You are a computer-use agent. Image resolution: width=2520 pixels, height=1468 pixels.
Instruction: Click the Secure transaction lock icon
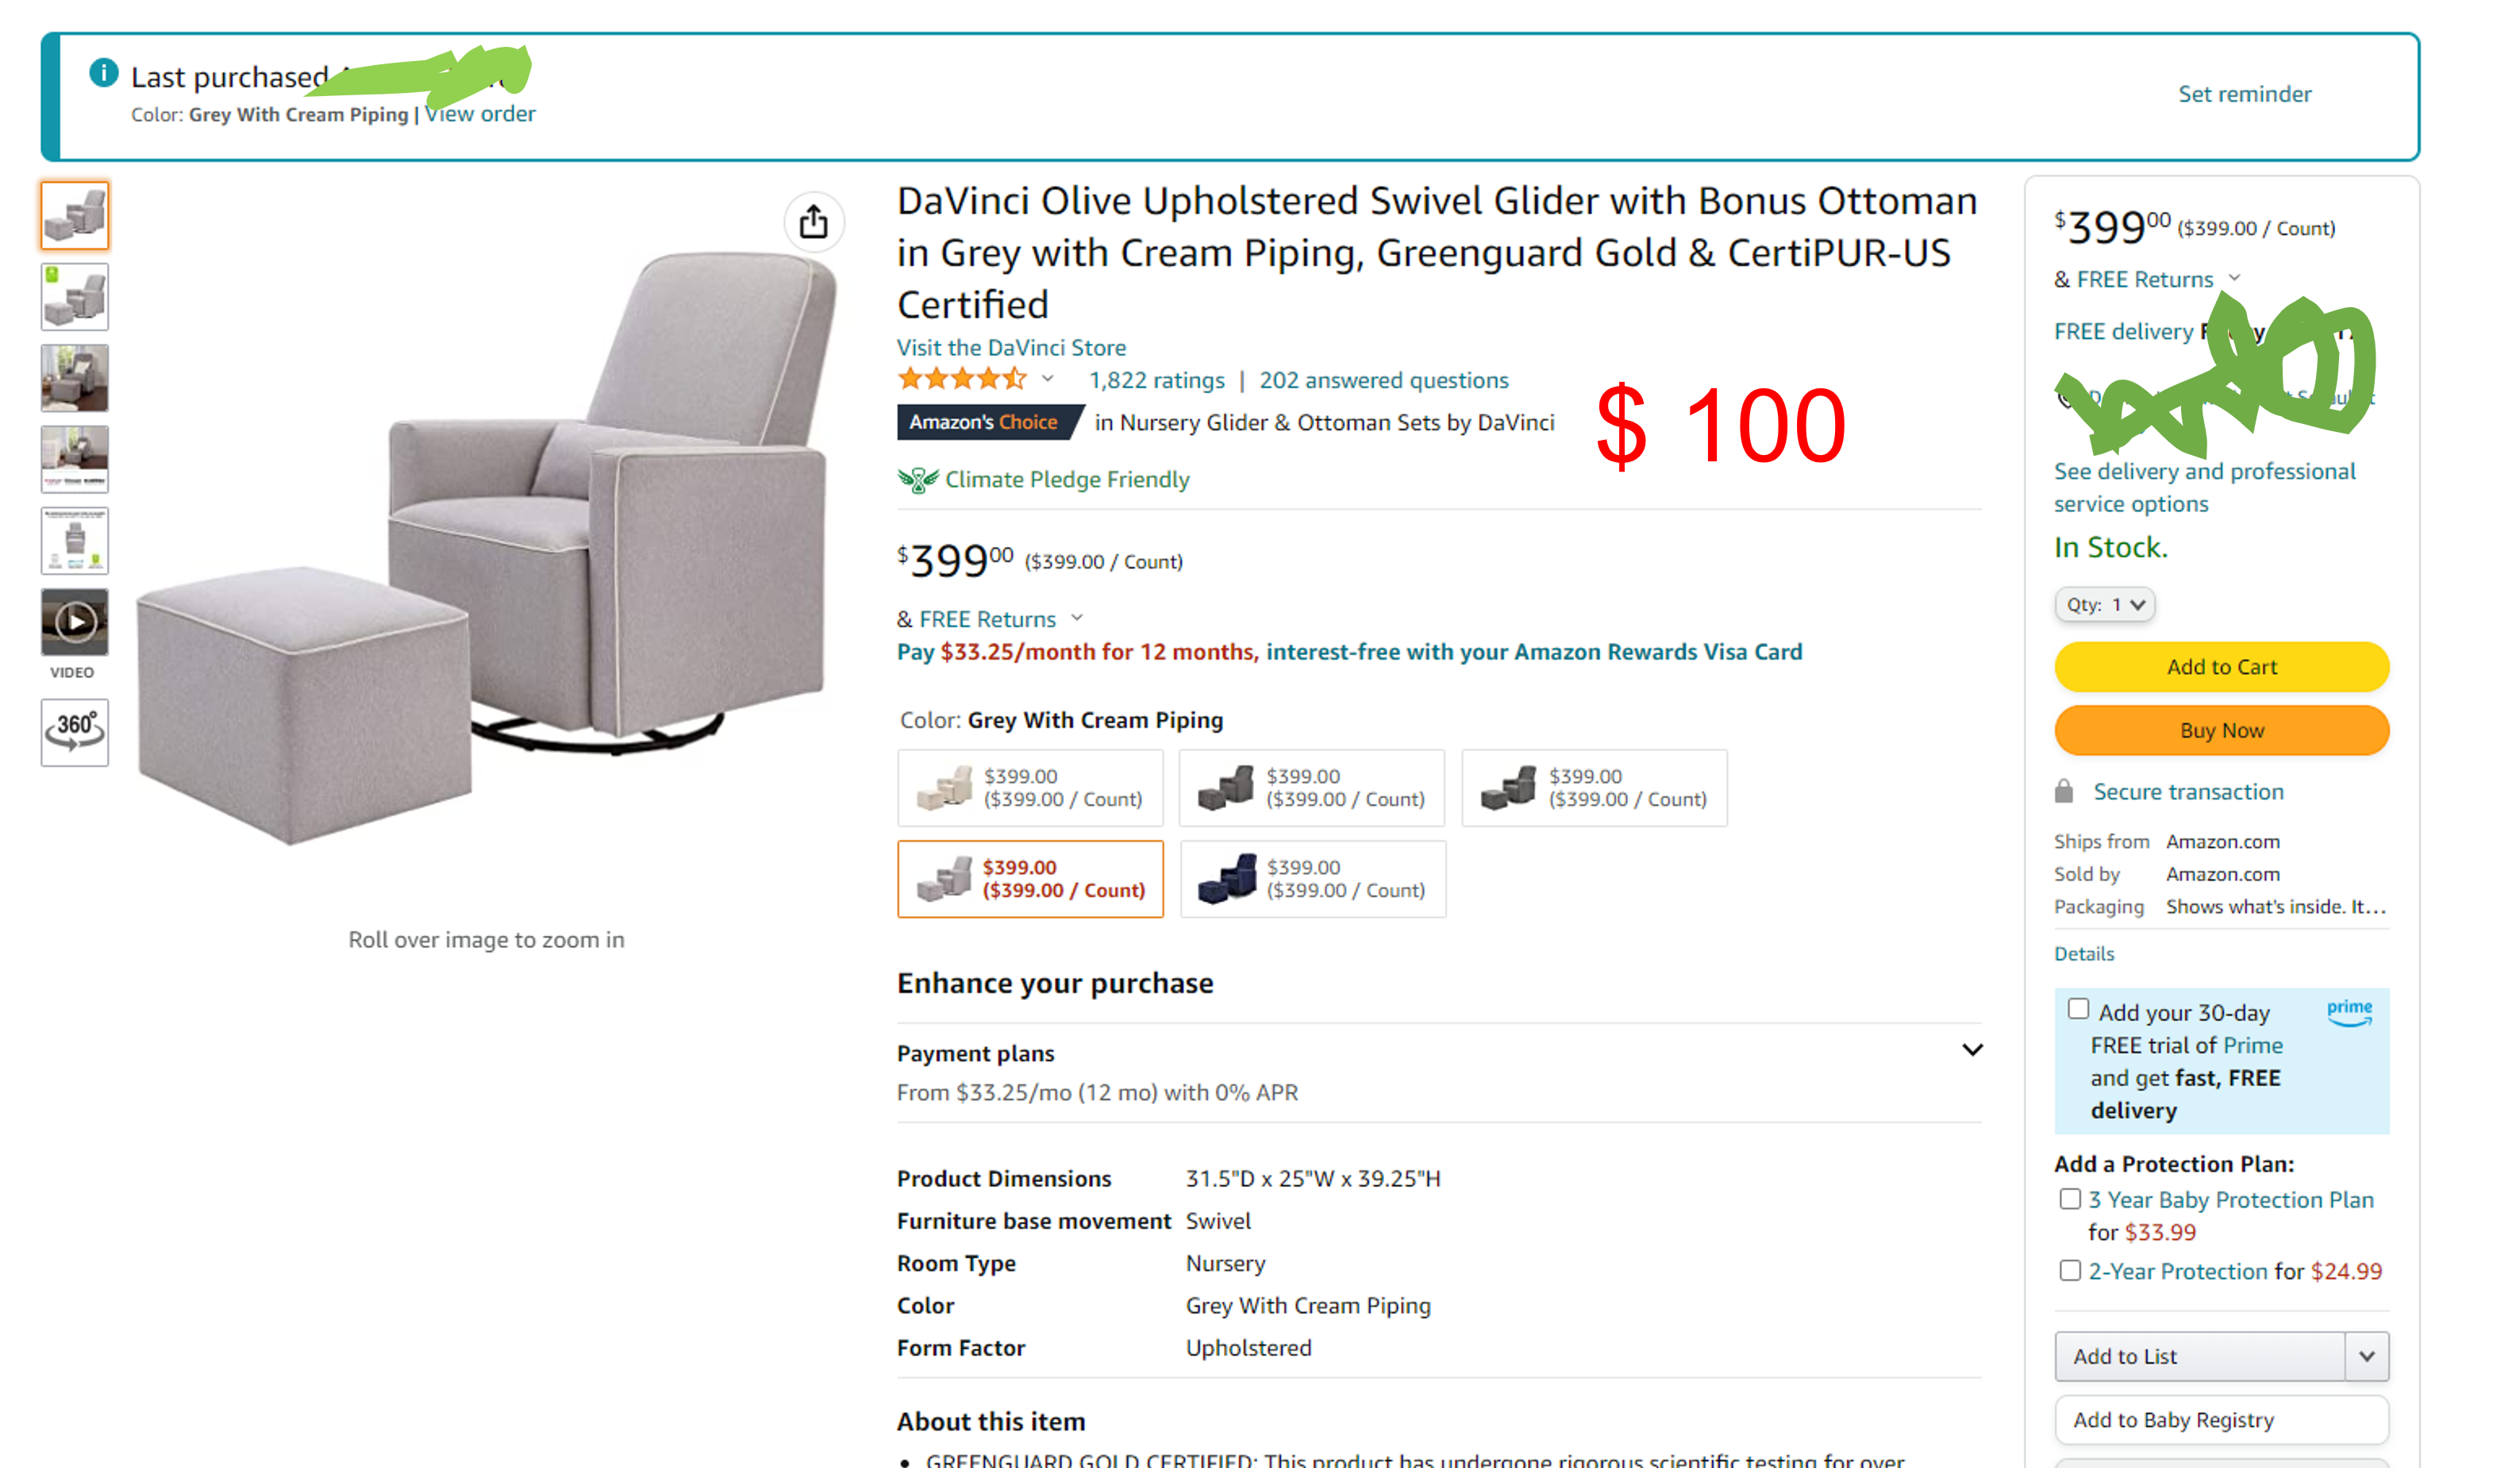[2063, 792]
